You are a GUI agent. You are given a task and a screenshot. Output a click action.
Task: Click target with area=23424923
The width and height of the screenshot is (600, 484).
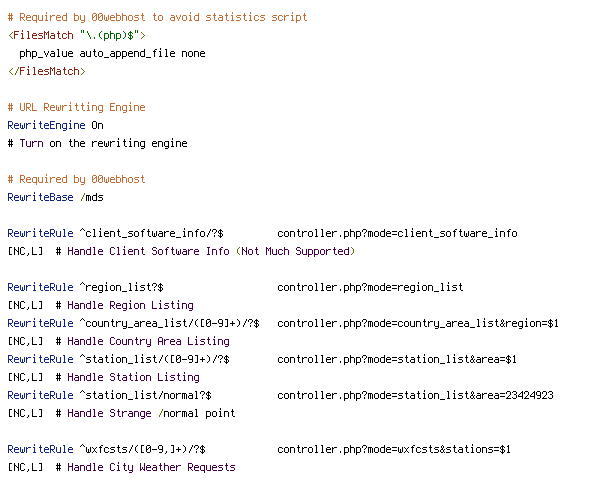(416, 395)
